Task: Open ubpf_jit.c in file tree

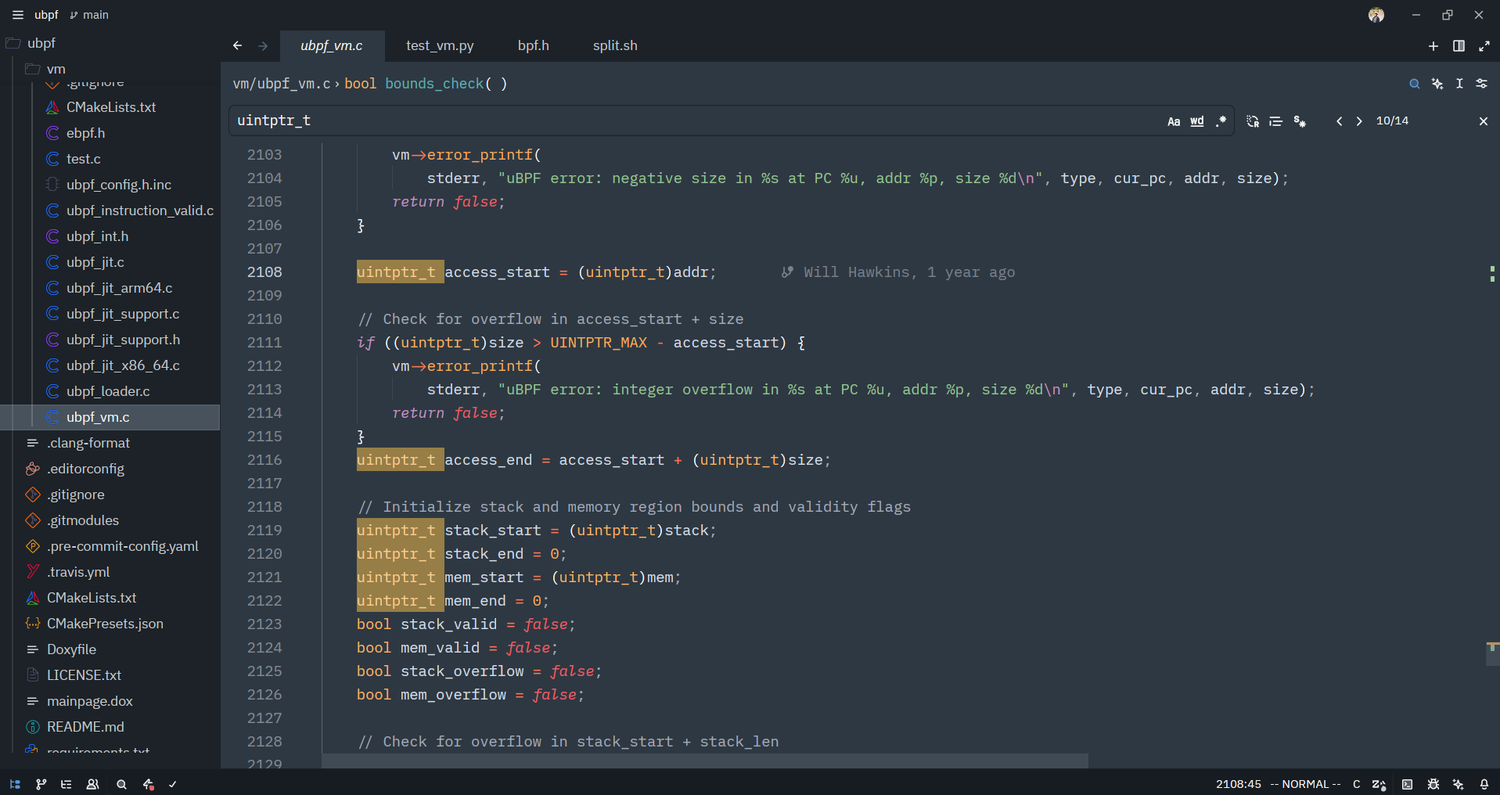Action: [x=95, y=262]
